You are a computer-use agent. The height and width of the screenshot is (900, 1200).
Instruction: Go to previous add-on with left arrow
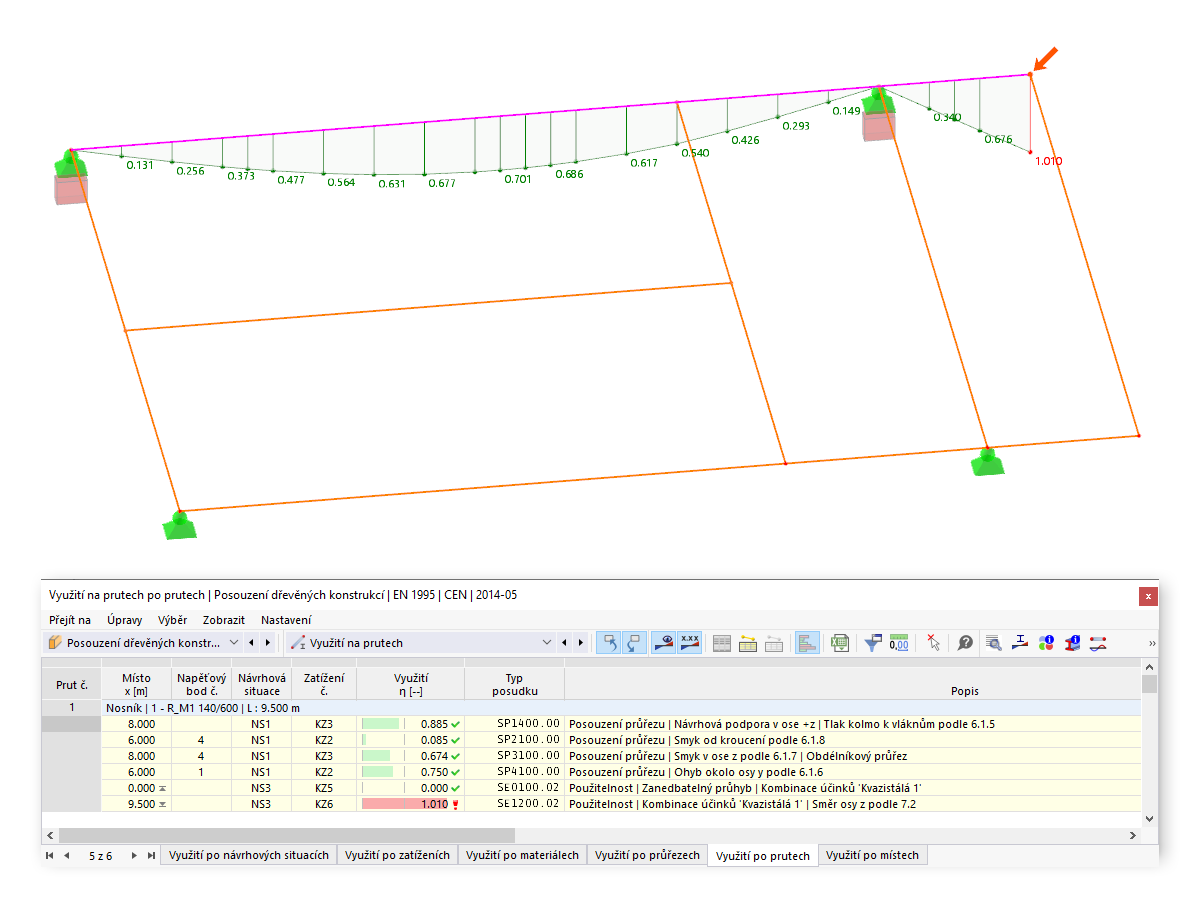251,642
